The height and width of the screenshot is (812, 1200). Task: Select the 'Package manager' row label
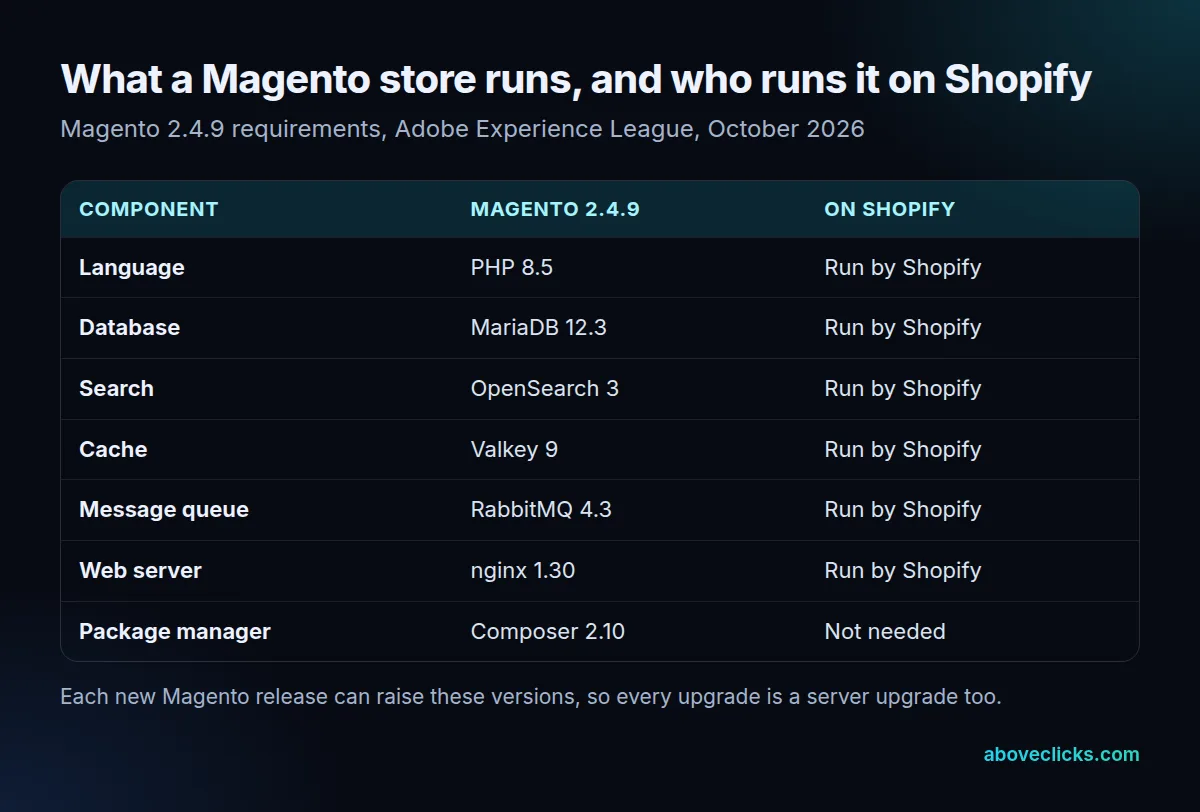[x=175, y=632]
